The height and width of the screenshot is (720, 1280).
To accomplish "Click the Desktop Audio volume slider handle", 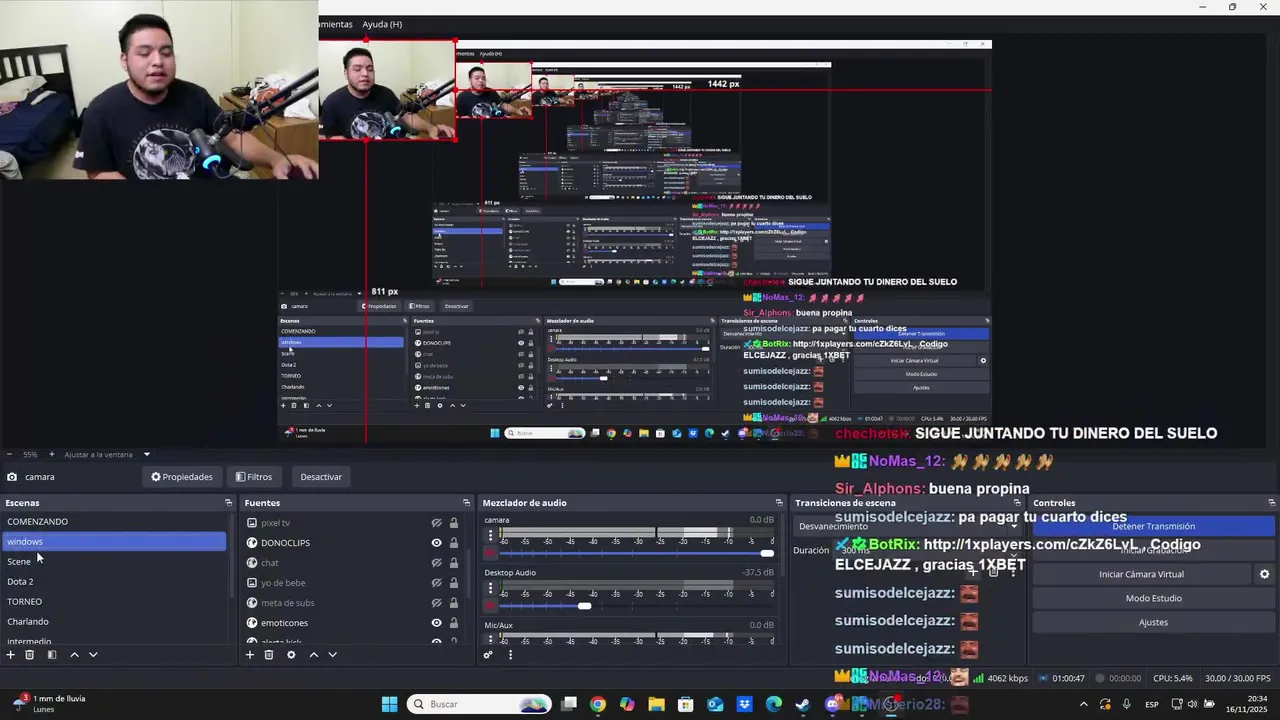I will [584, 605].
